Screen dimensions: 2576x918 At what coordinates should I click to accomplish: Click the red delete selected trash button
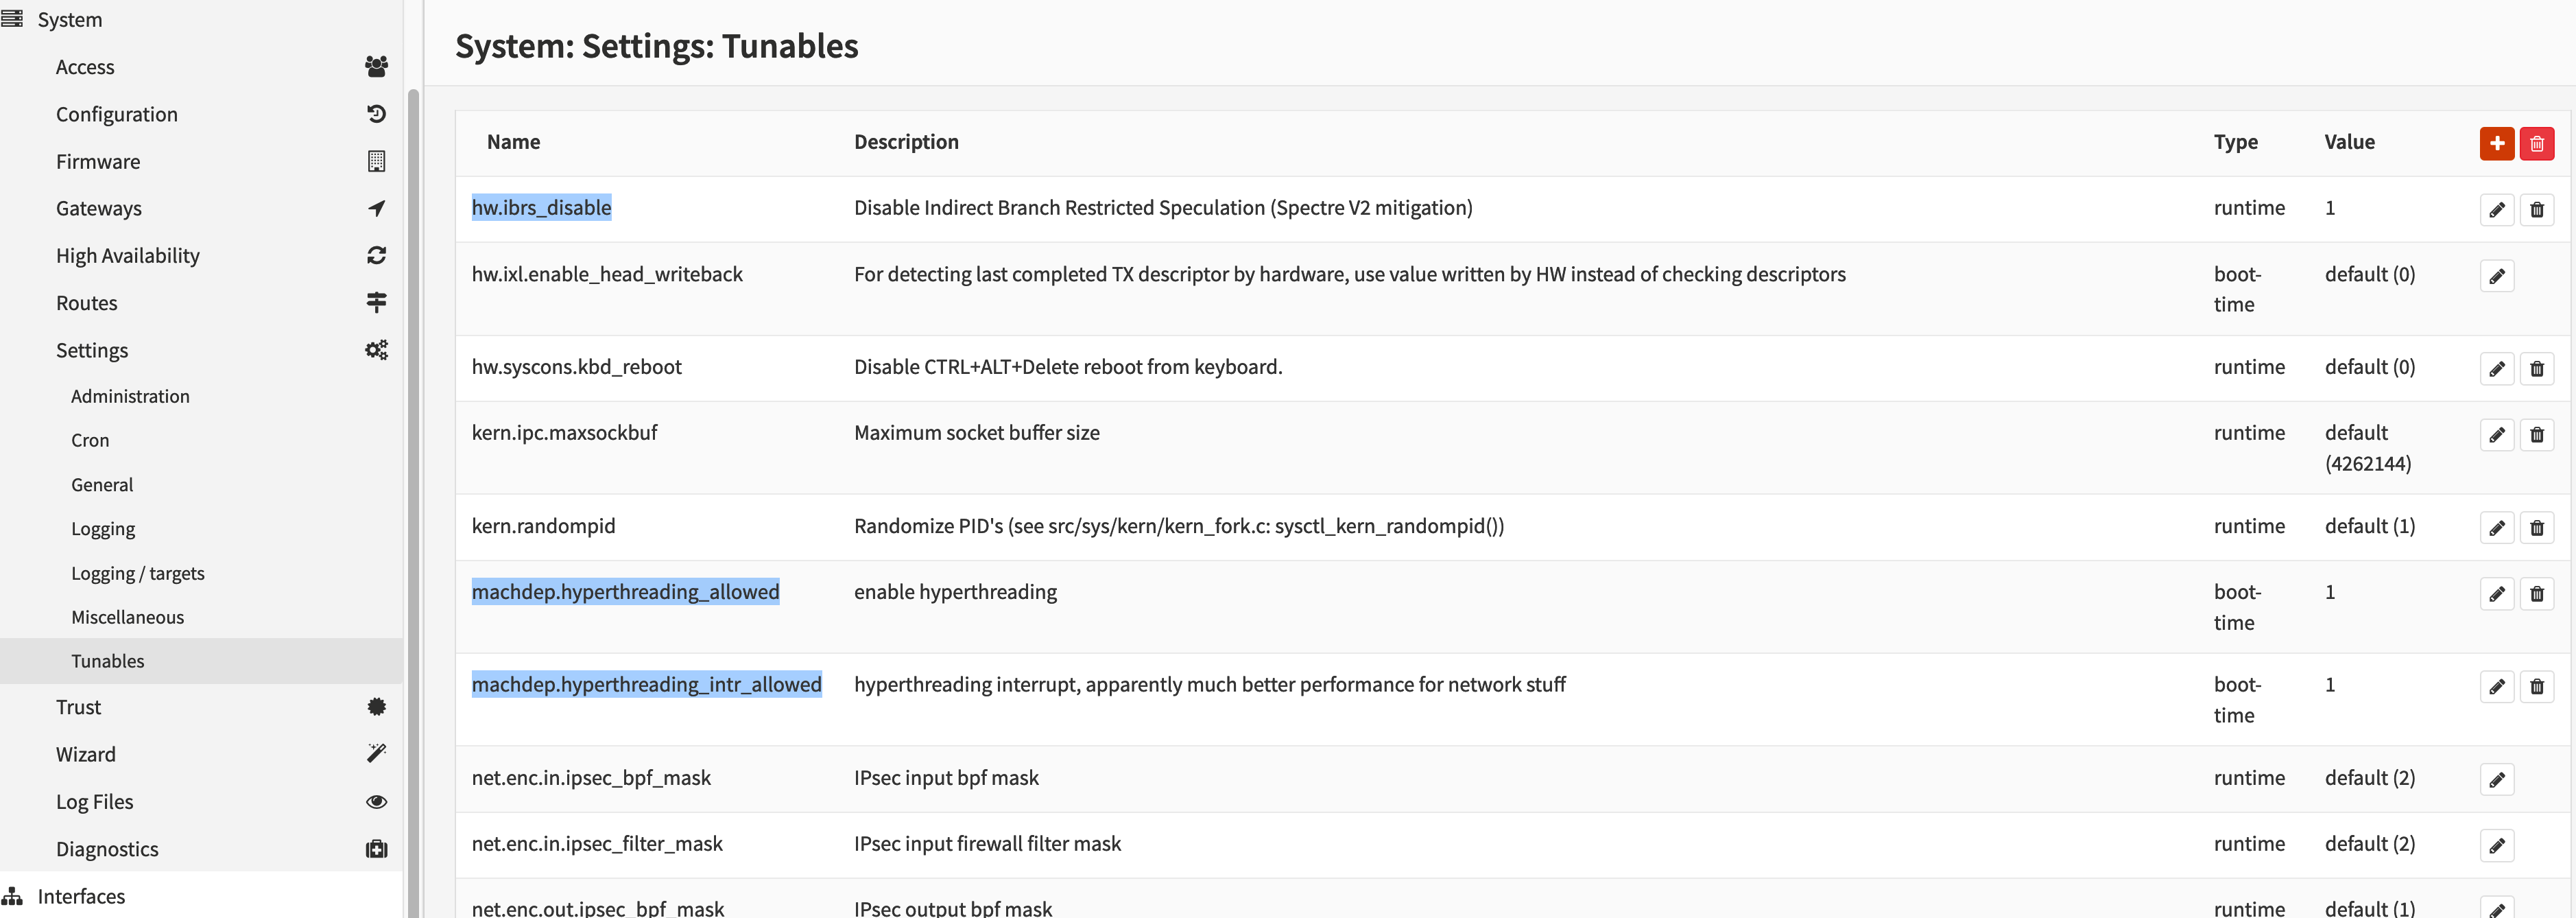point(2536,144)
